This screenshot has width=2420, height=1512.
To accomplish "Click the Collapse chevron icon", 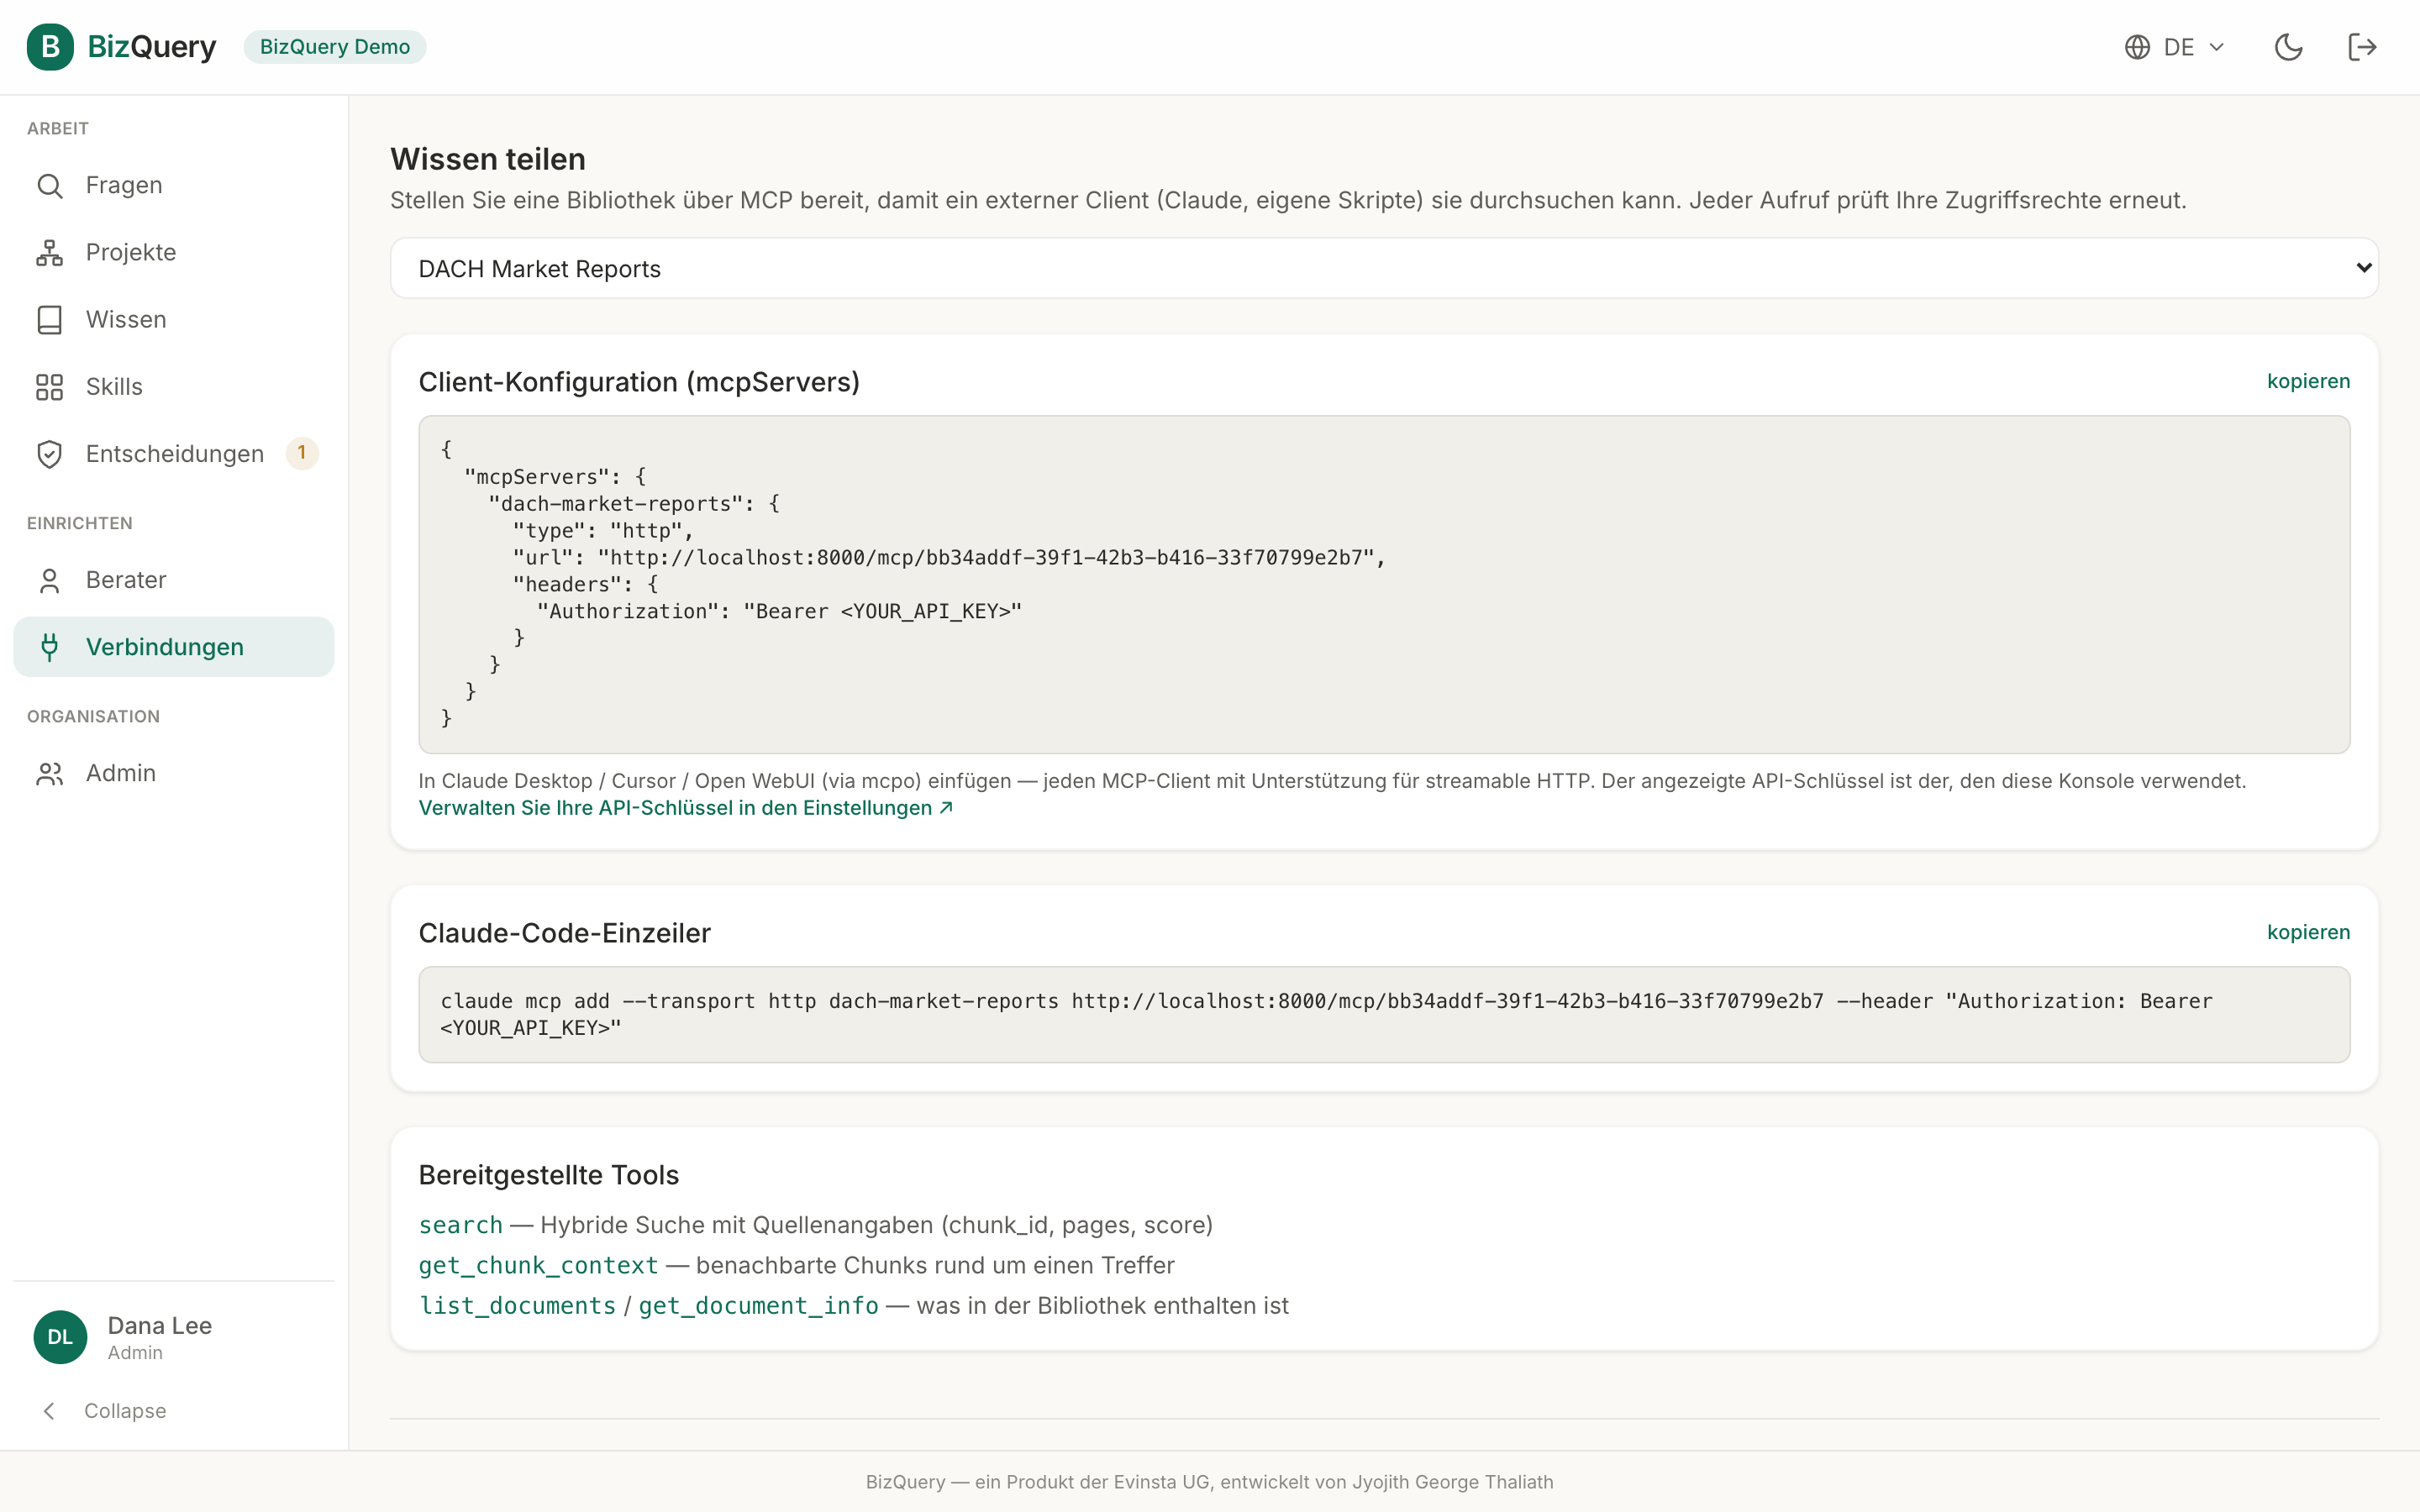I will [x=49, y=1411].
